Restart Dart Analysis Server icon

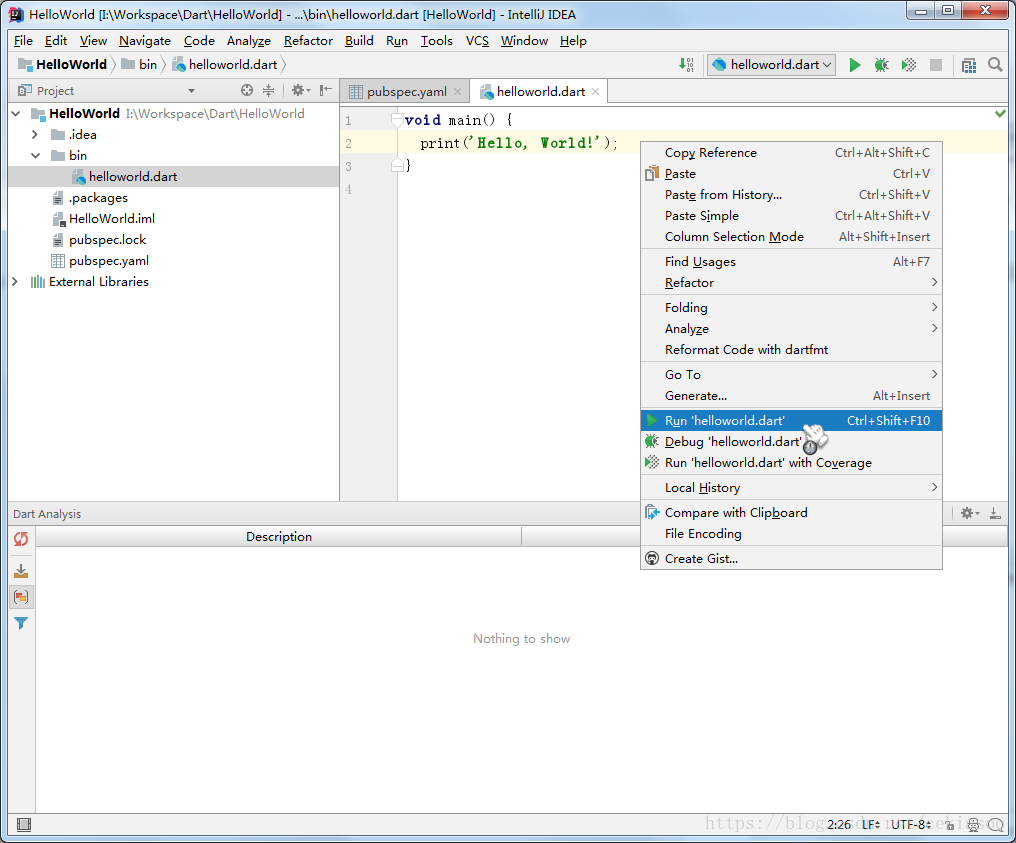click(21, 539)
